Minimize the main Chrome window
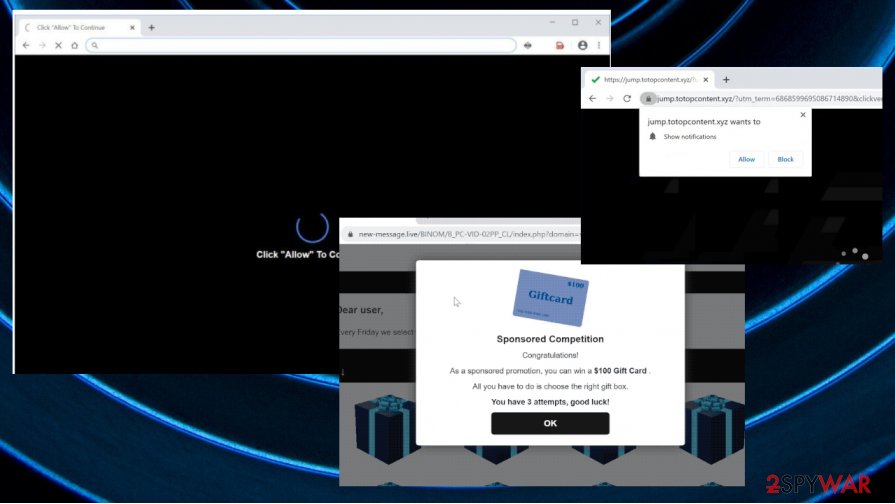This screenshot has height=504, width=895. point(552,22)
